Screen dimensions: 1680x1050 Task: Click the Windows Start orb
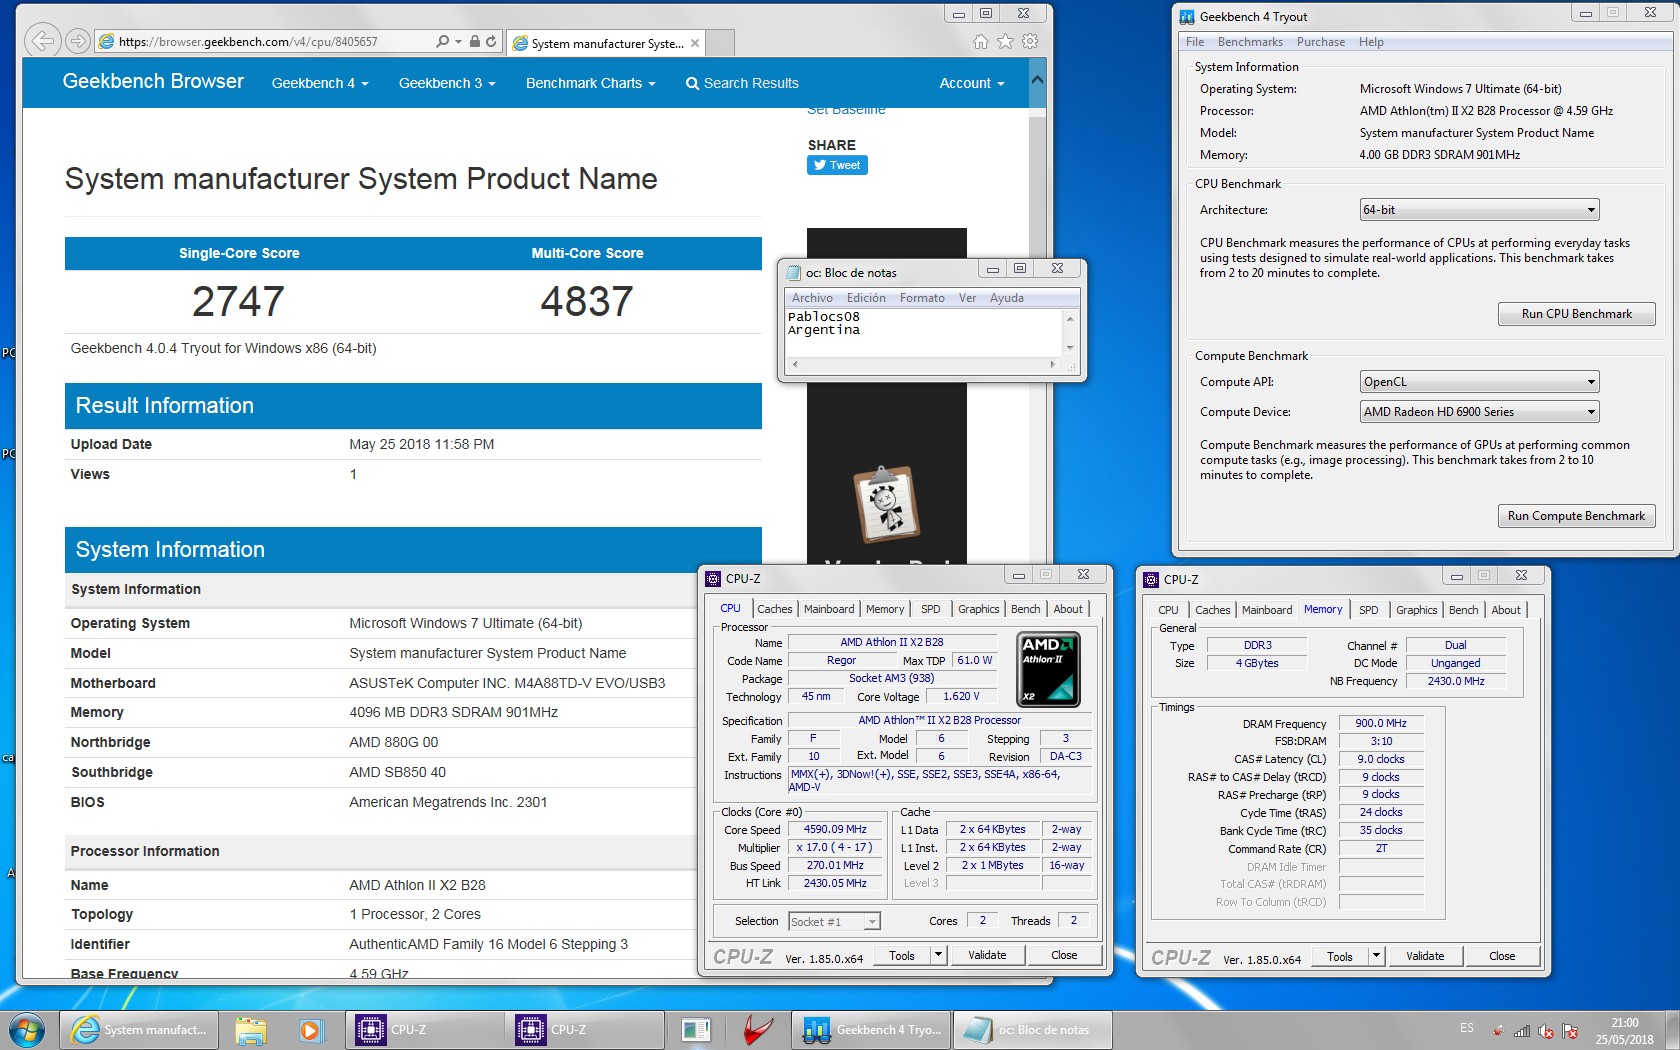[27, 1030]
